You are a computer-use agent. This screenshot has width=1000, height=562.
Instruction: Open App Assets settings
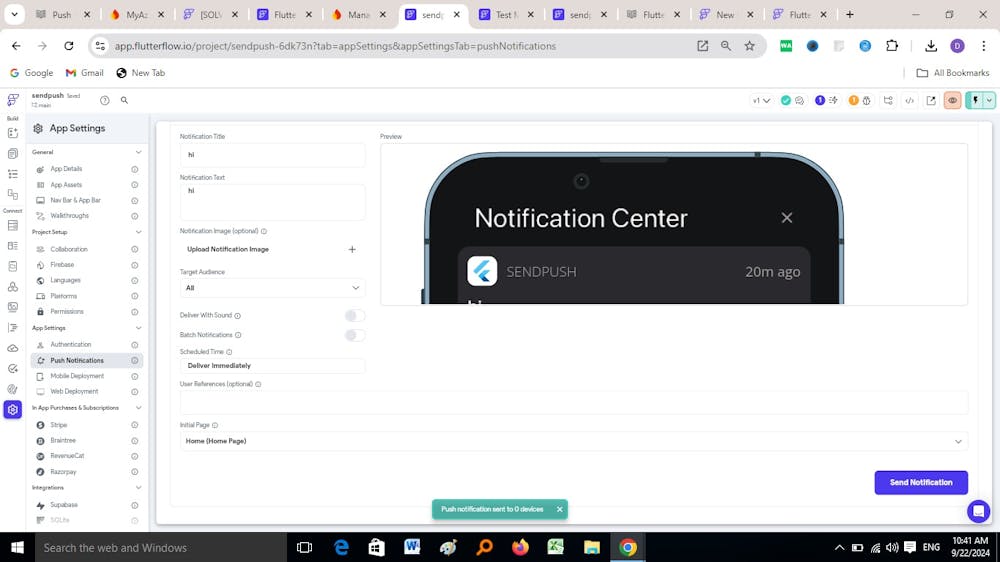click(x=66, y=185)
